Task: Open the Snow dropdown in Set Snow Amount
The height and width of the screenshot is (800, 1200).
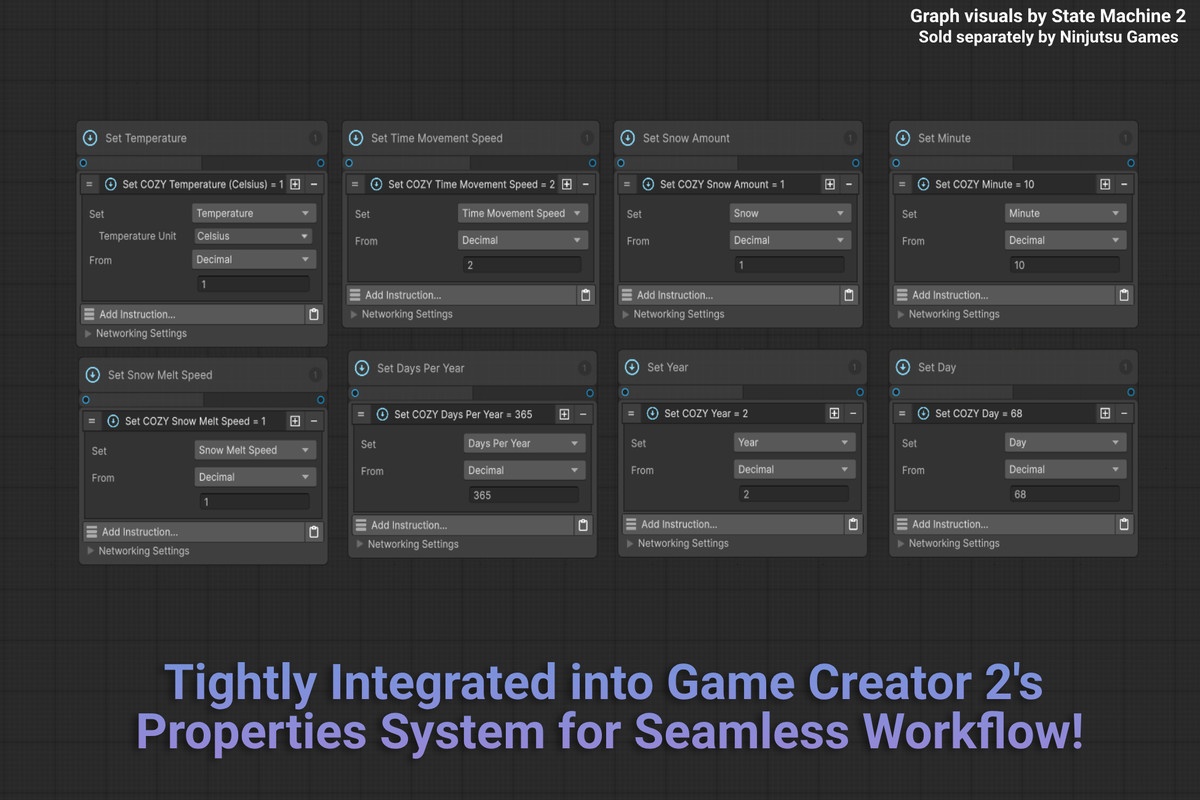Action: tap(790, 213)
